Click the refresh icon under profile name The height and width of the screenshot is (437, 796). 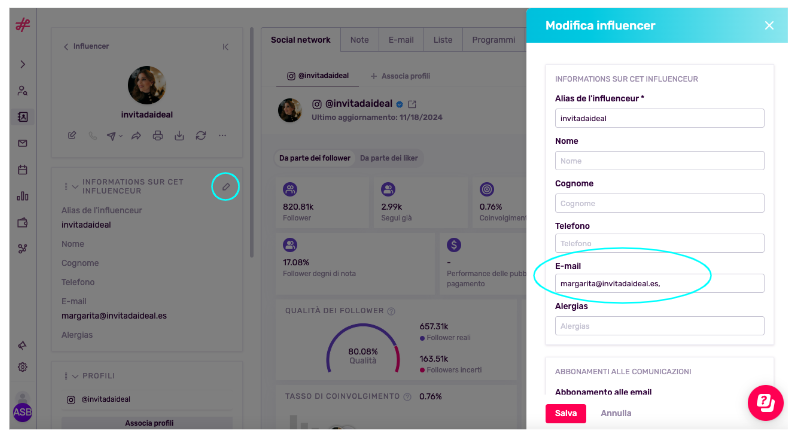pyautogui.click(x=201, y=136)
